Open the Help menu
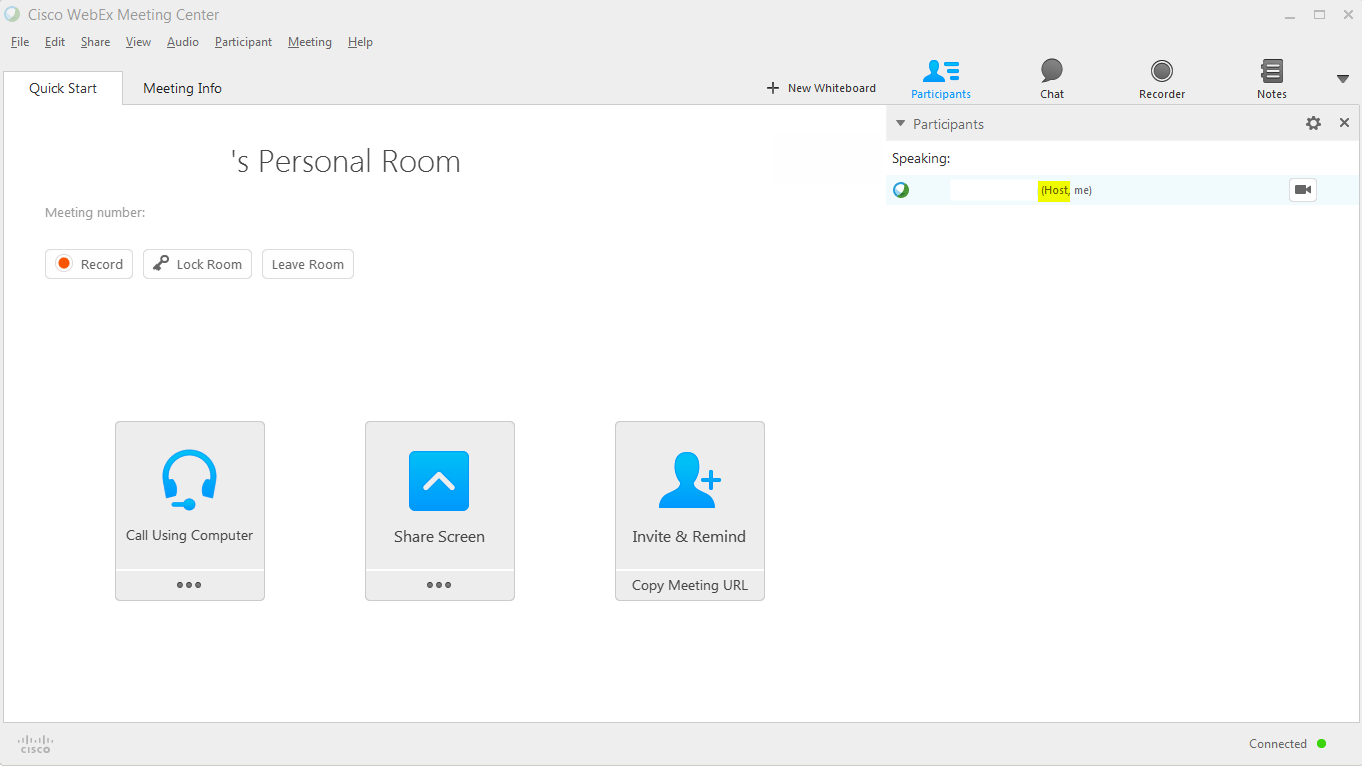Viewport: 1362px width, 766px height. click(x=360, y=42)
